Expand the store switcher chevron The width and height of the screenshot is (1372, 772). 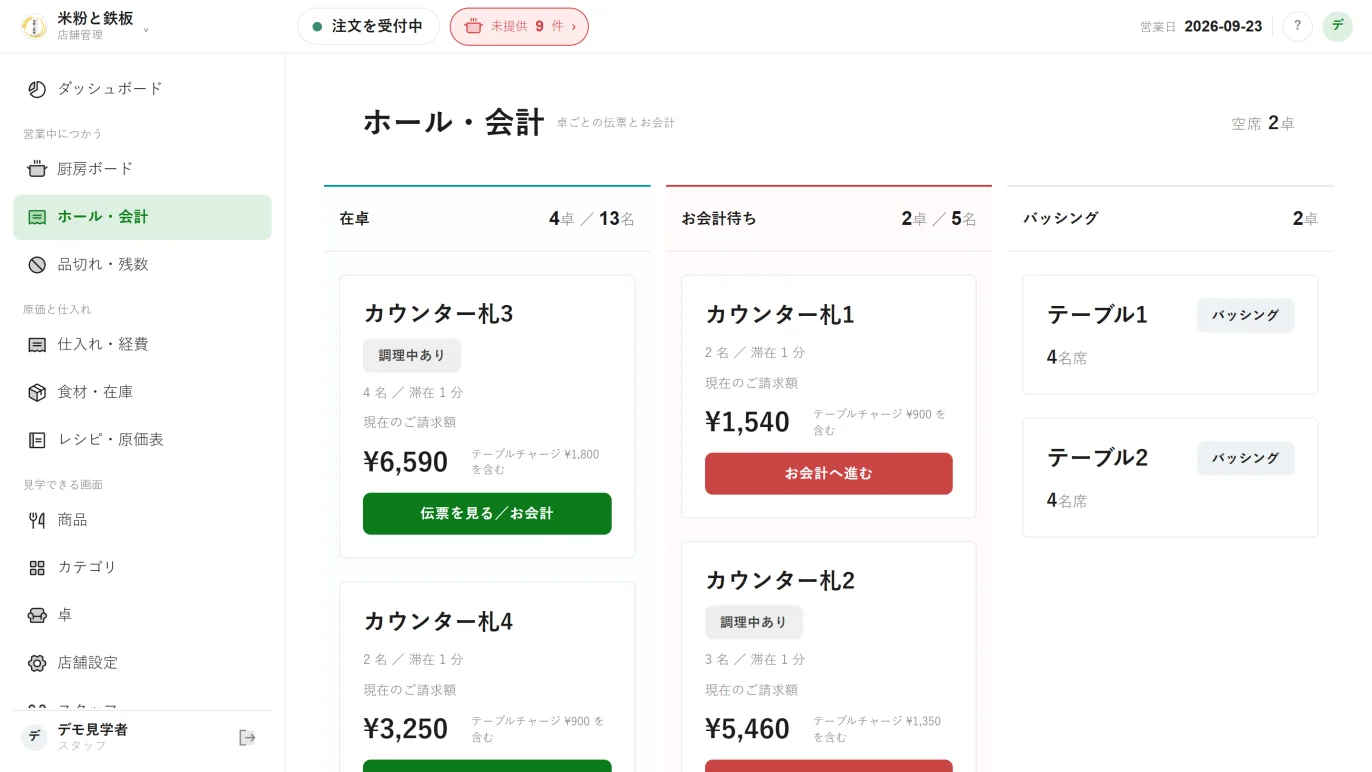(146, 30)
